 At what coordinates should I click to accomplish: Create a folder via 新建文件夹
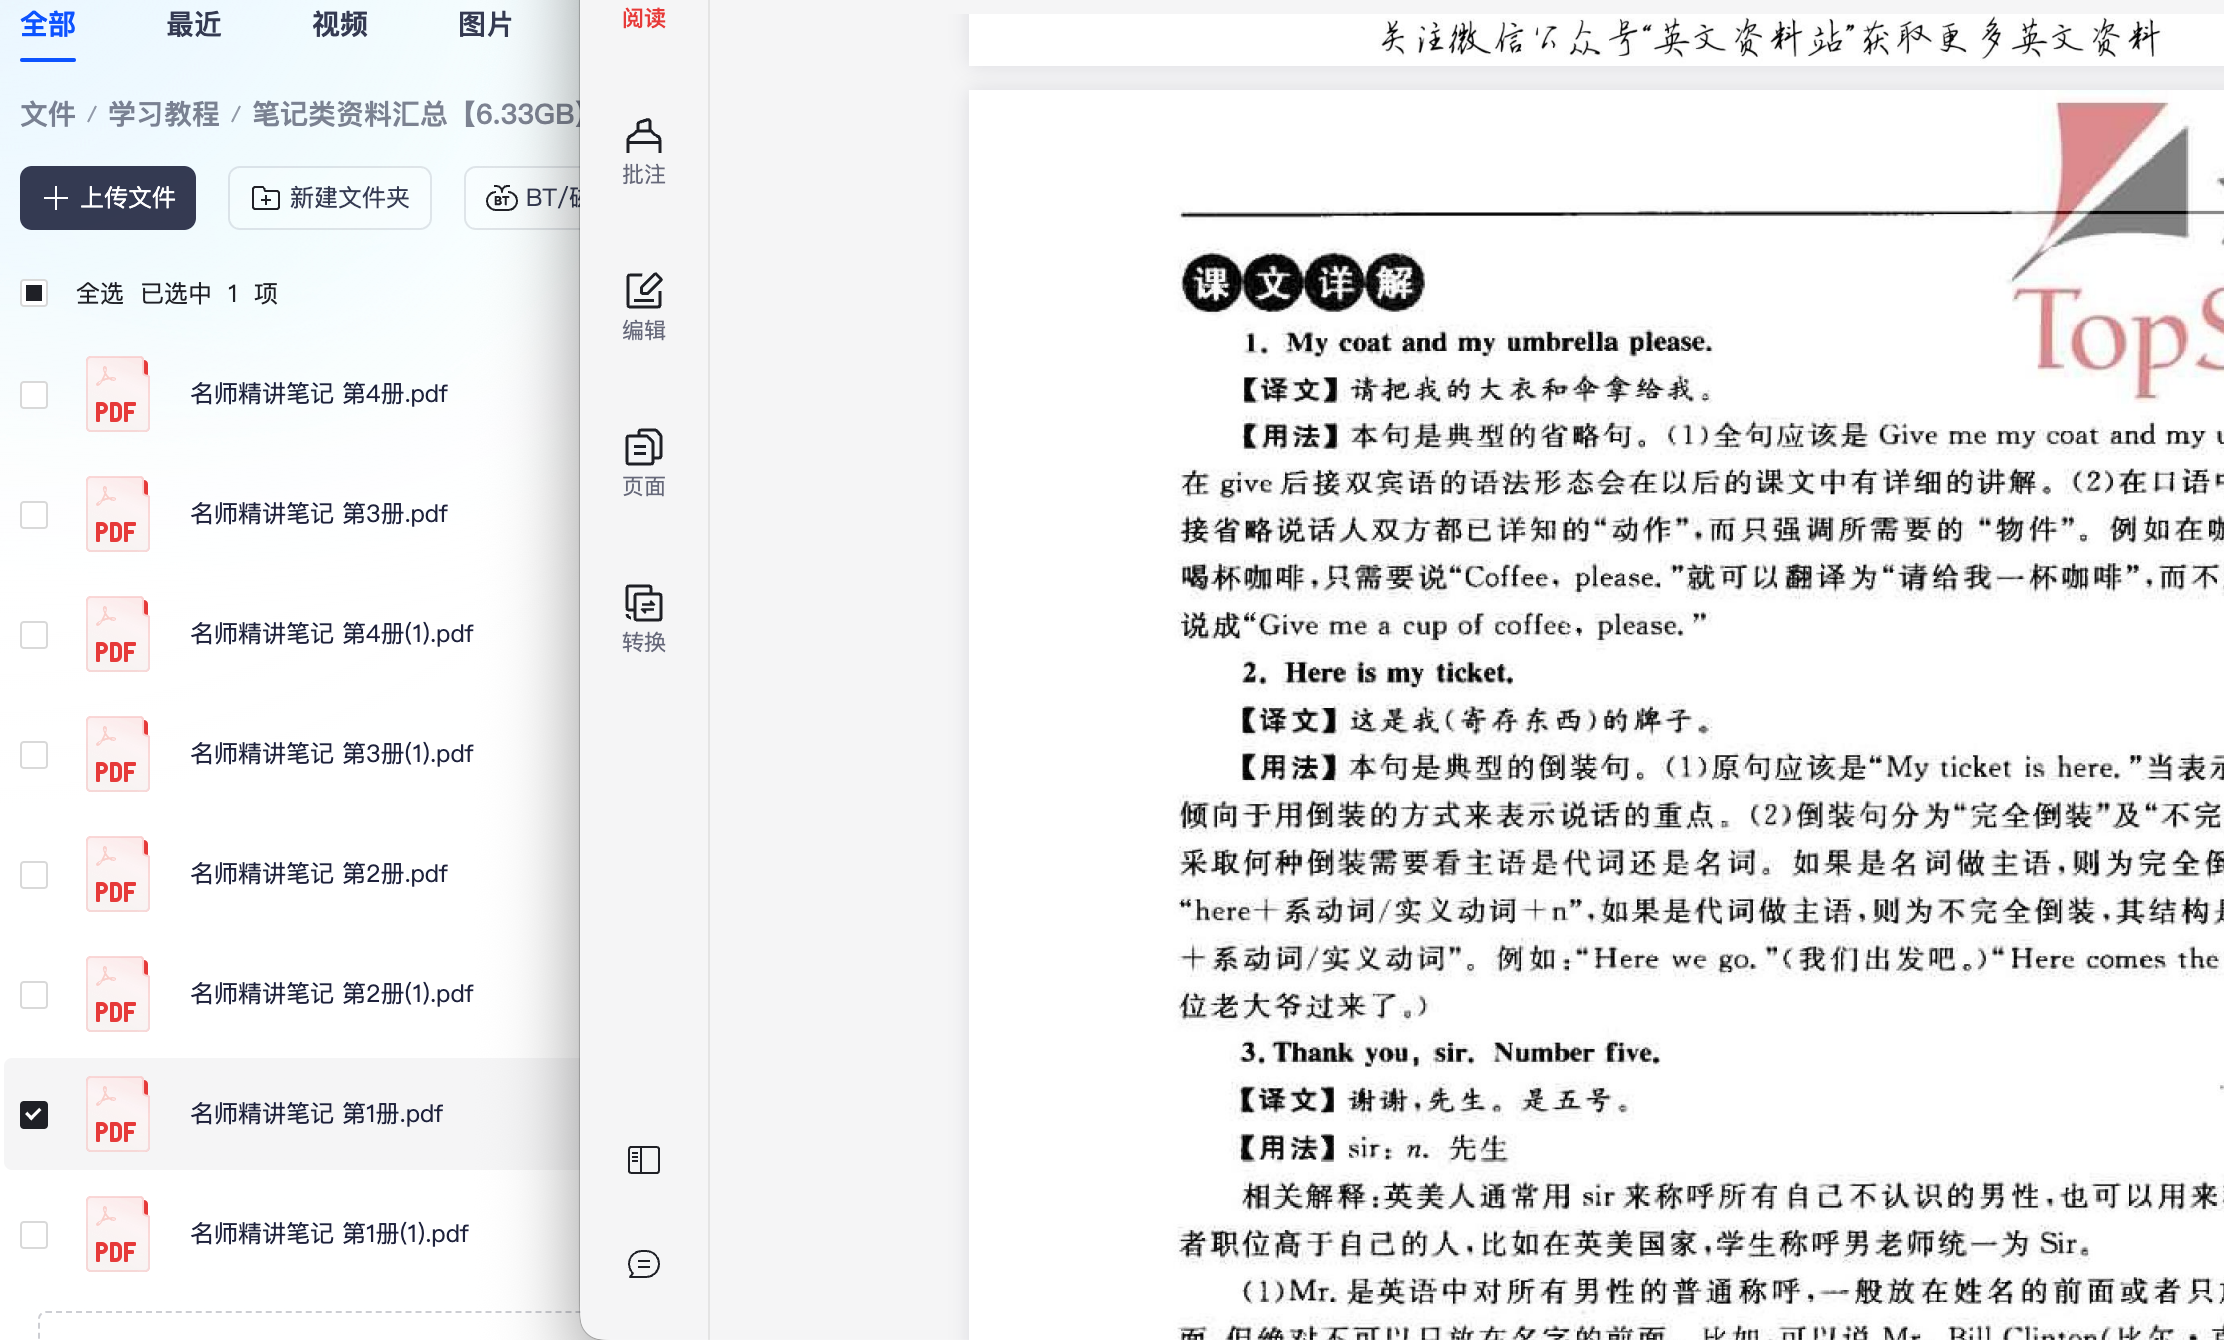(330, 198)
